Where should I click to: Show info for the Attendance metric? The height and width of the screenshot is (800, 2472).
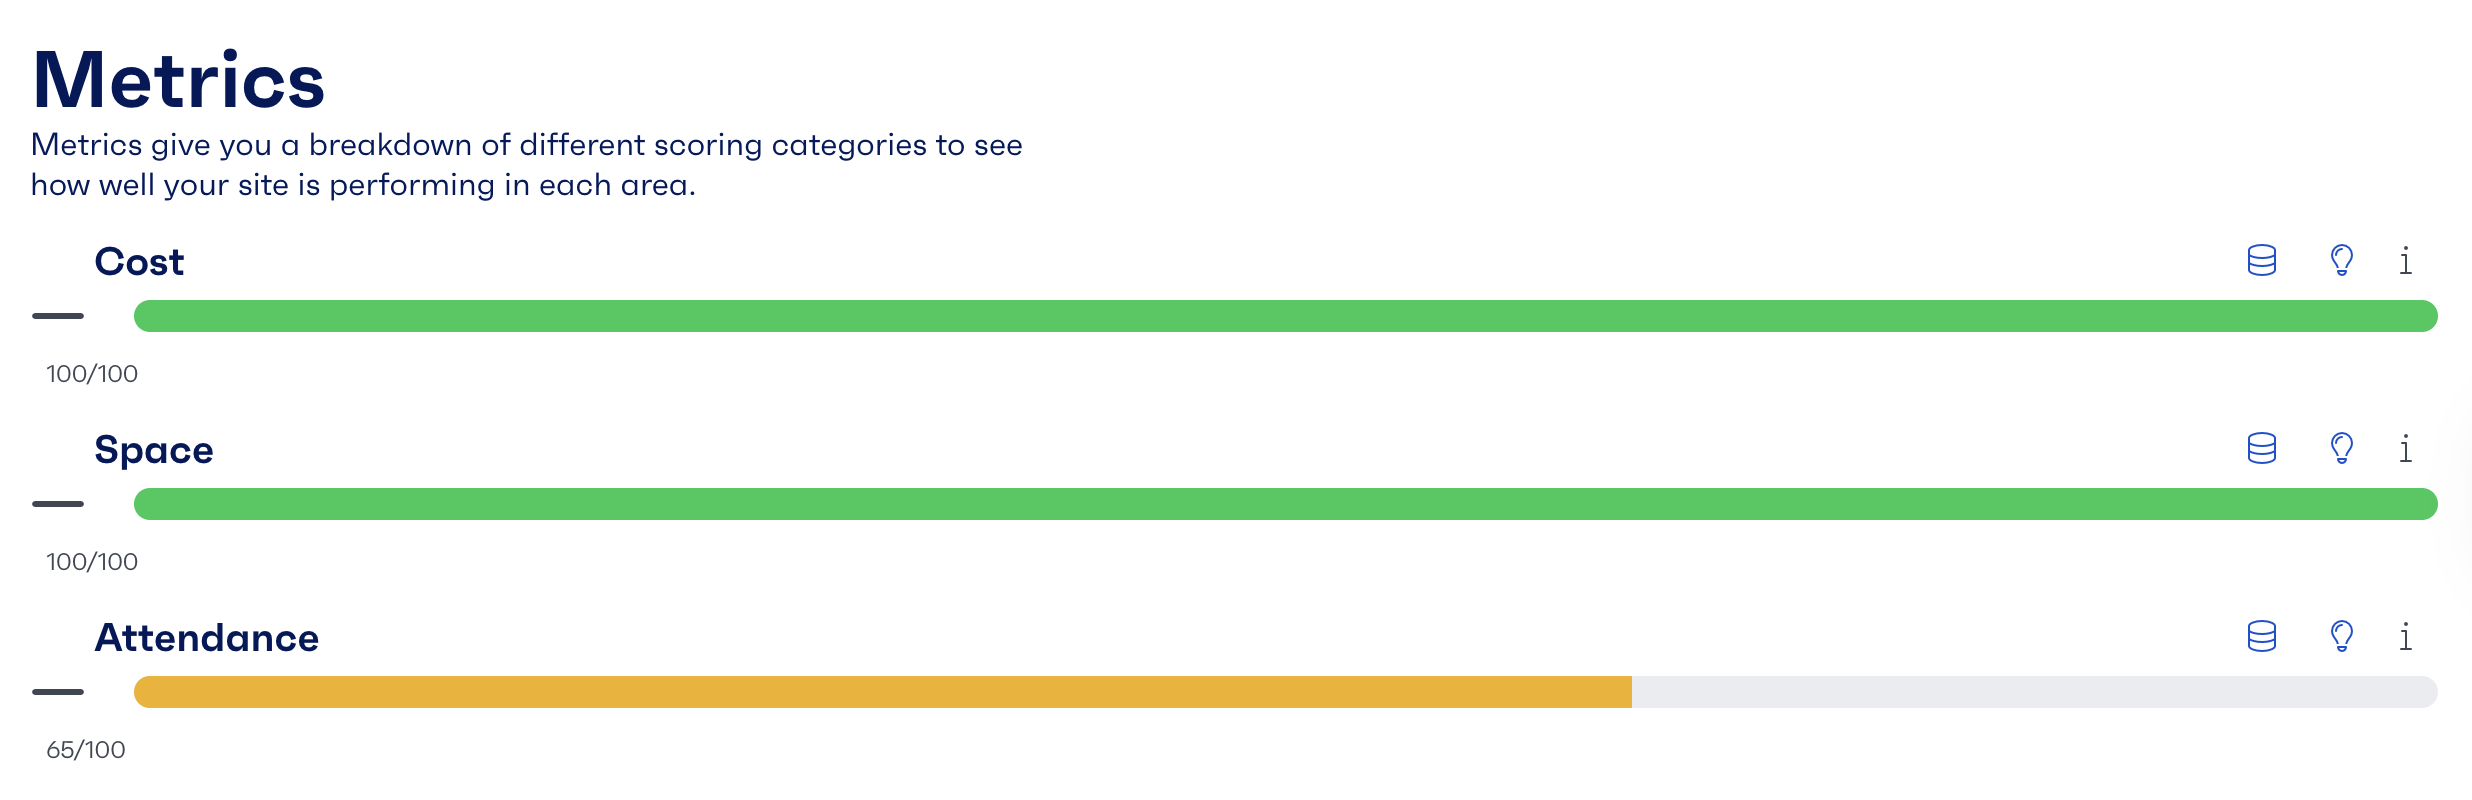(x=2405, y=636)
